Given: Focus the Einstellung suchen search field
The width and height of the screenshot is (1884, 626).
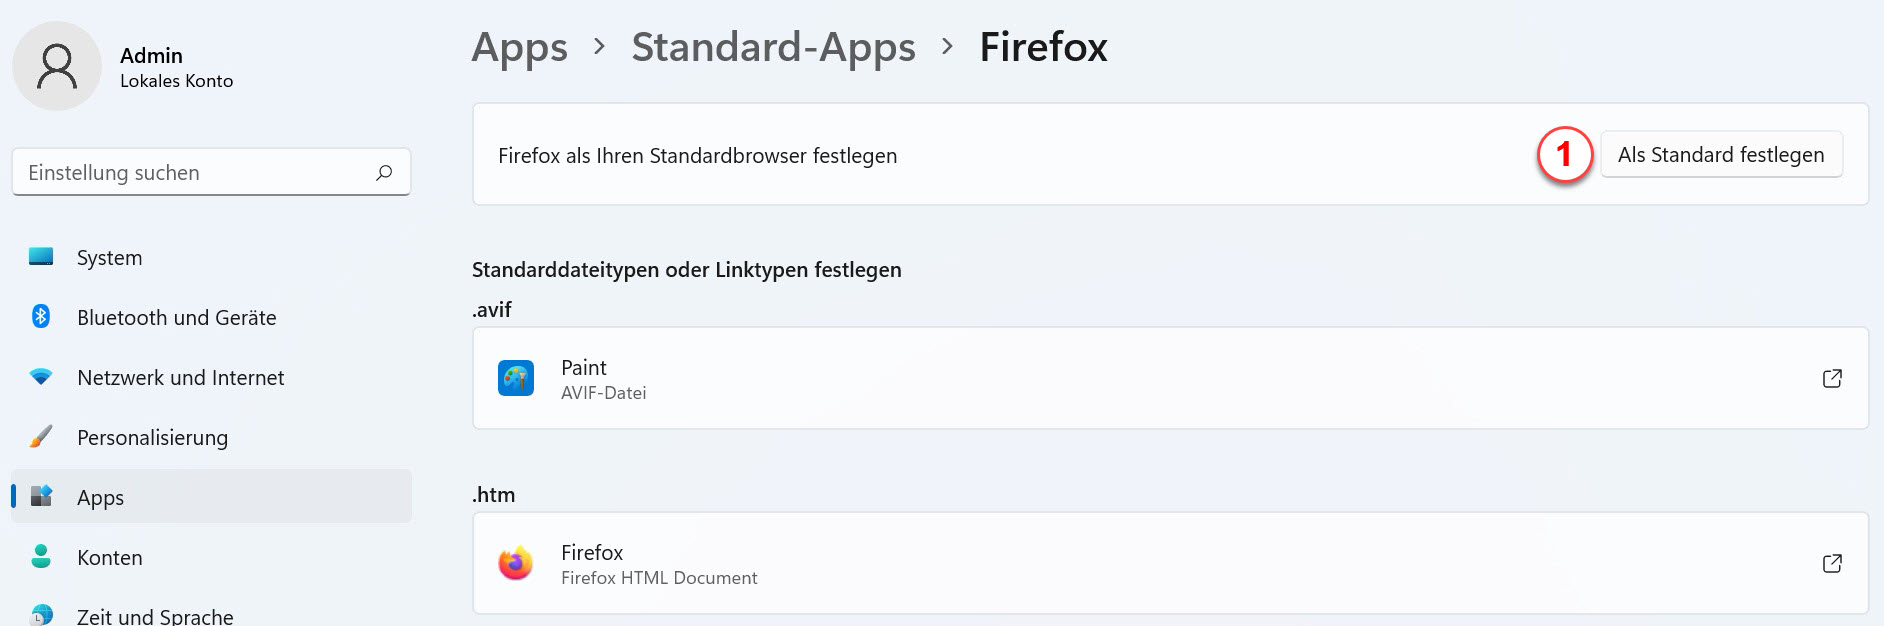Looking at the screenshot, I should point(211,173).
